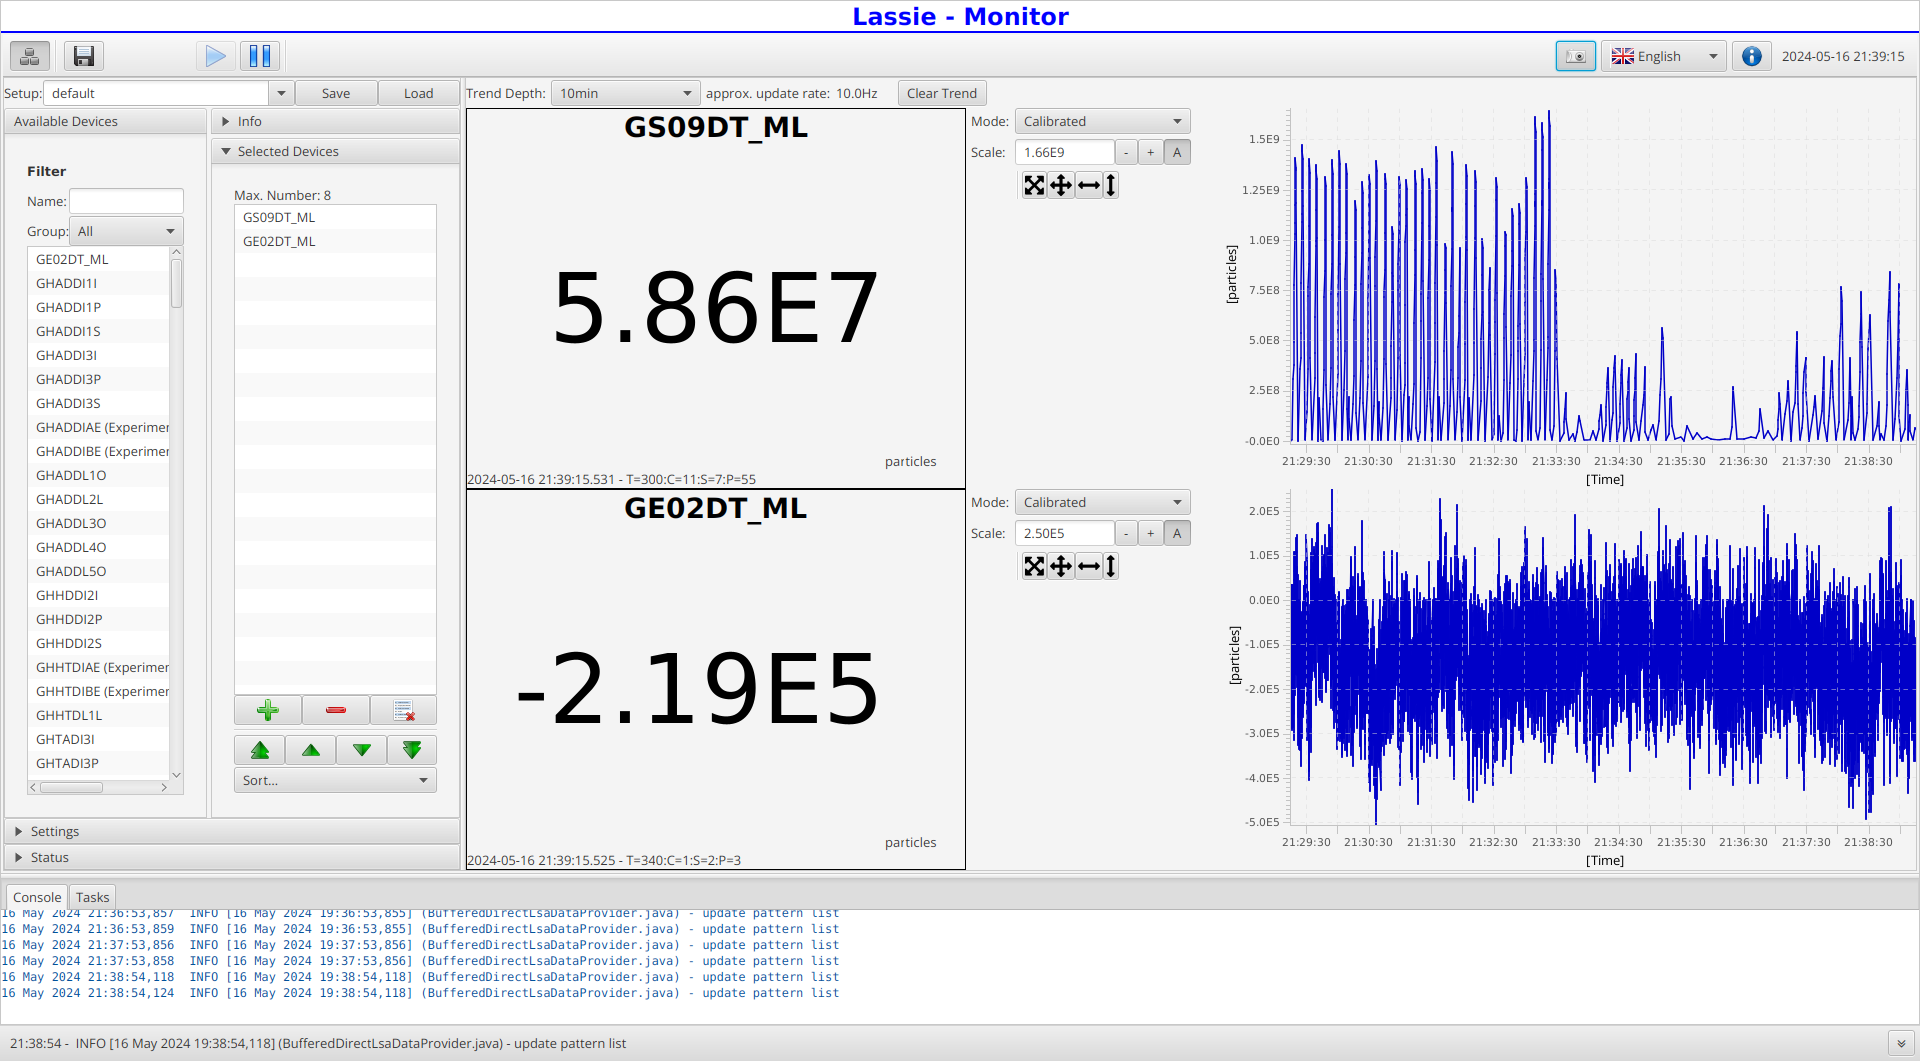Switch to the Tasks tab
Image resolution: width=1920 pixels, height=1061 pixels.
click(x=92, y=897)
